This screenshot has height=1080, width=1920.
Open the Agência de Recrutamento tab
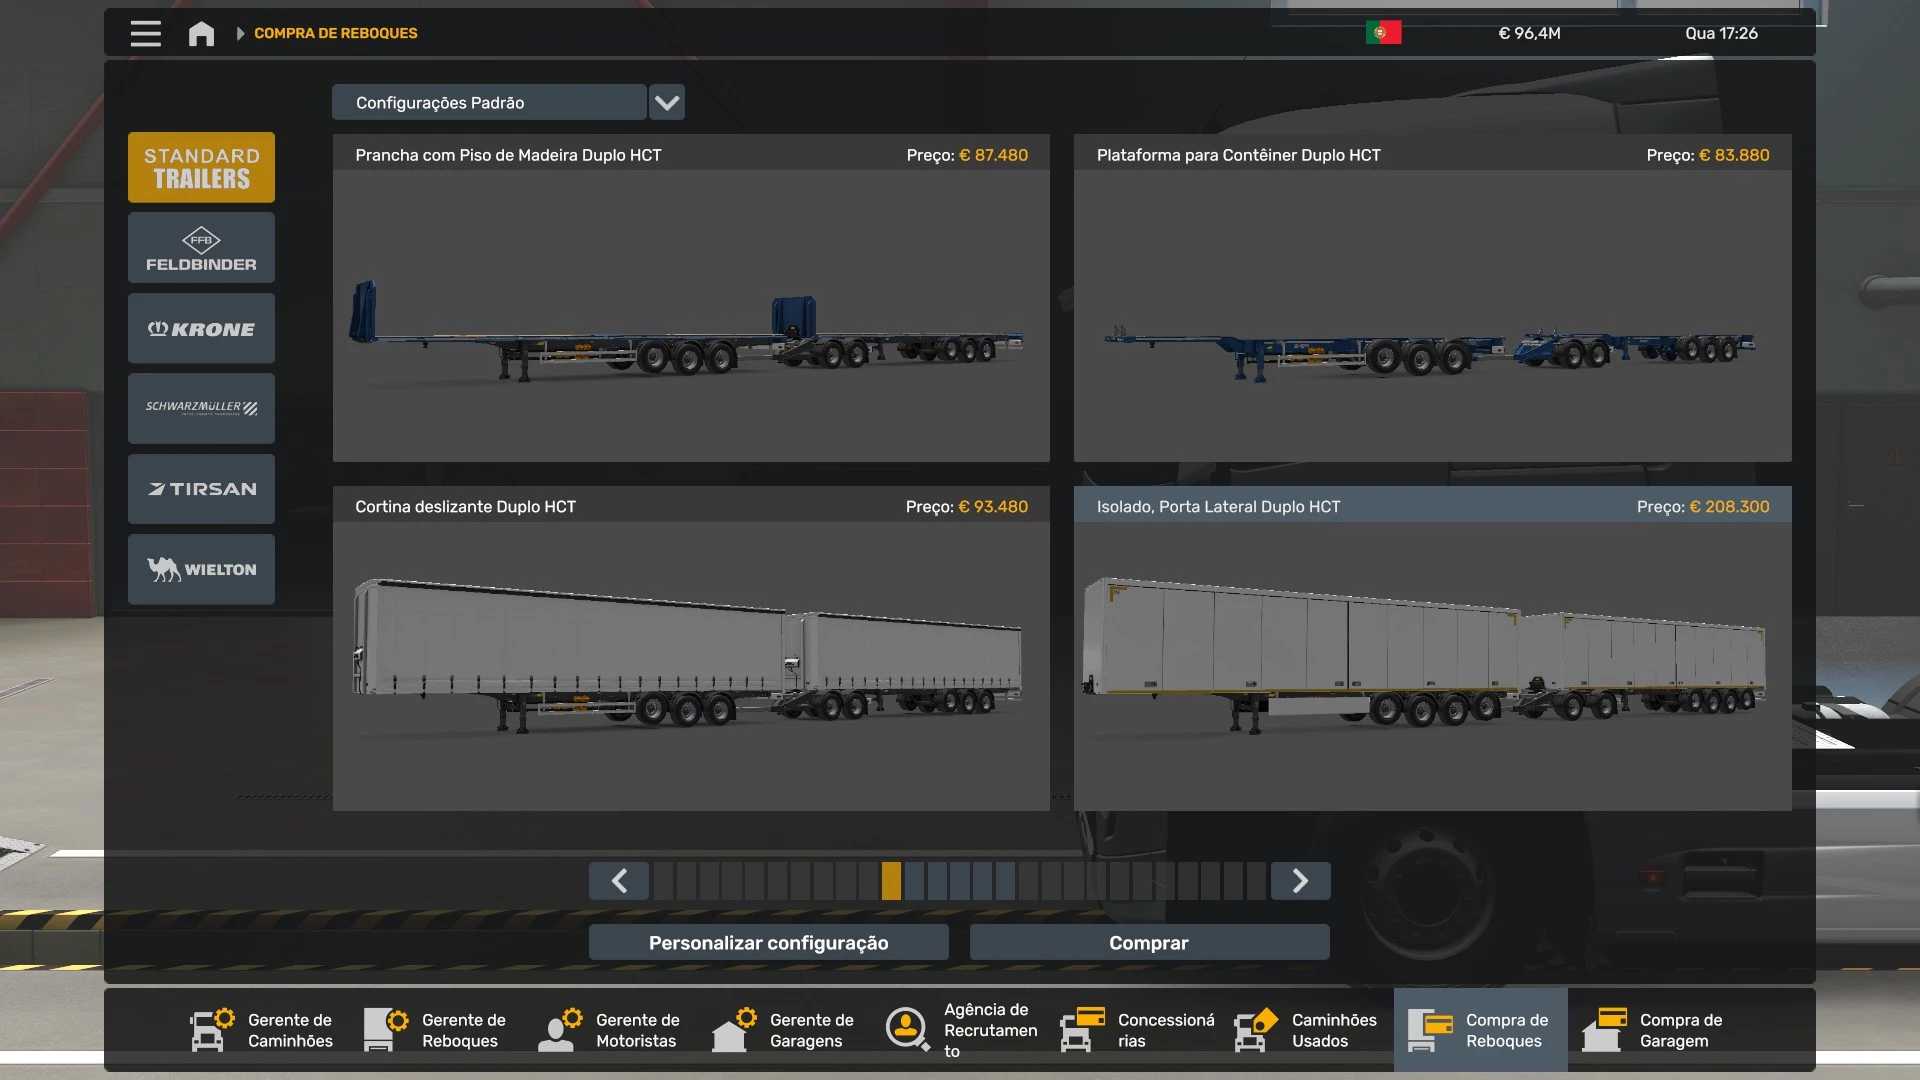click(x=962, y=1030)
